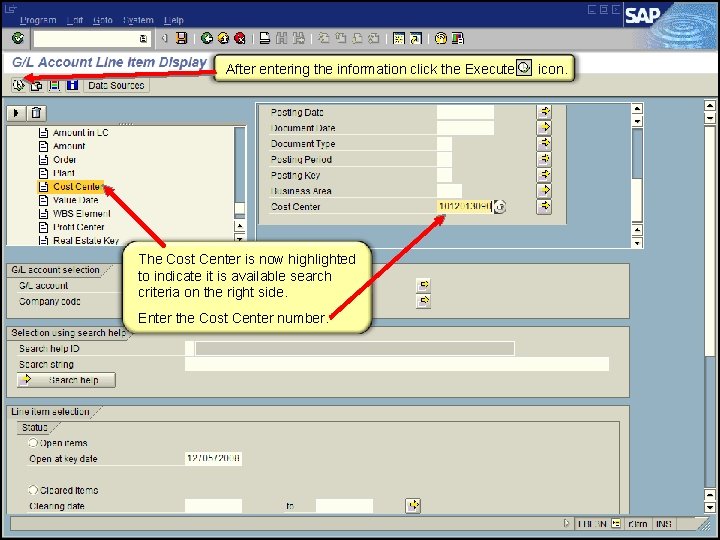
Task: Click main window scroll-down arrow
Action: tap(710, 507)
